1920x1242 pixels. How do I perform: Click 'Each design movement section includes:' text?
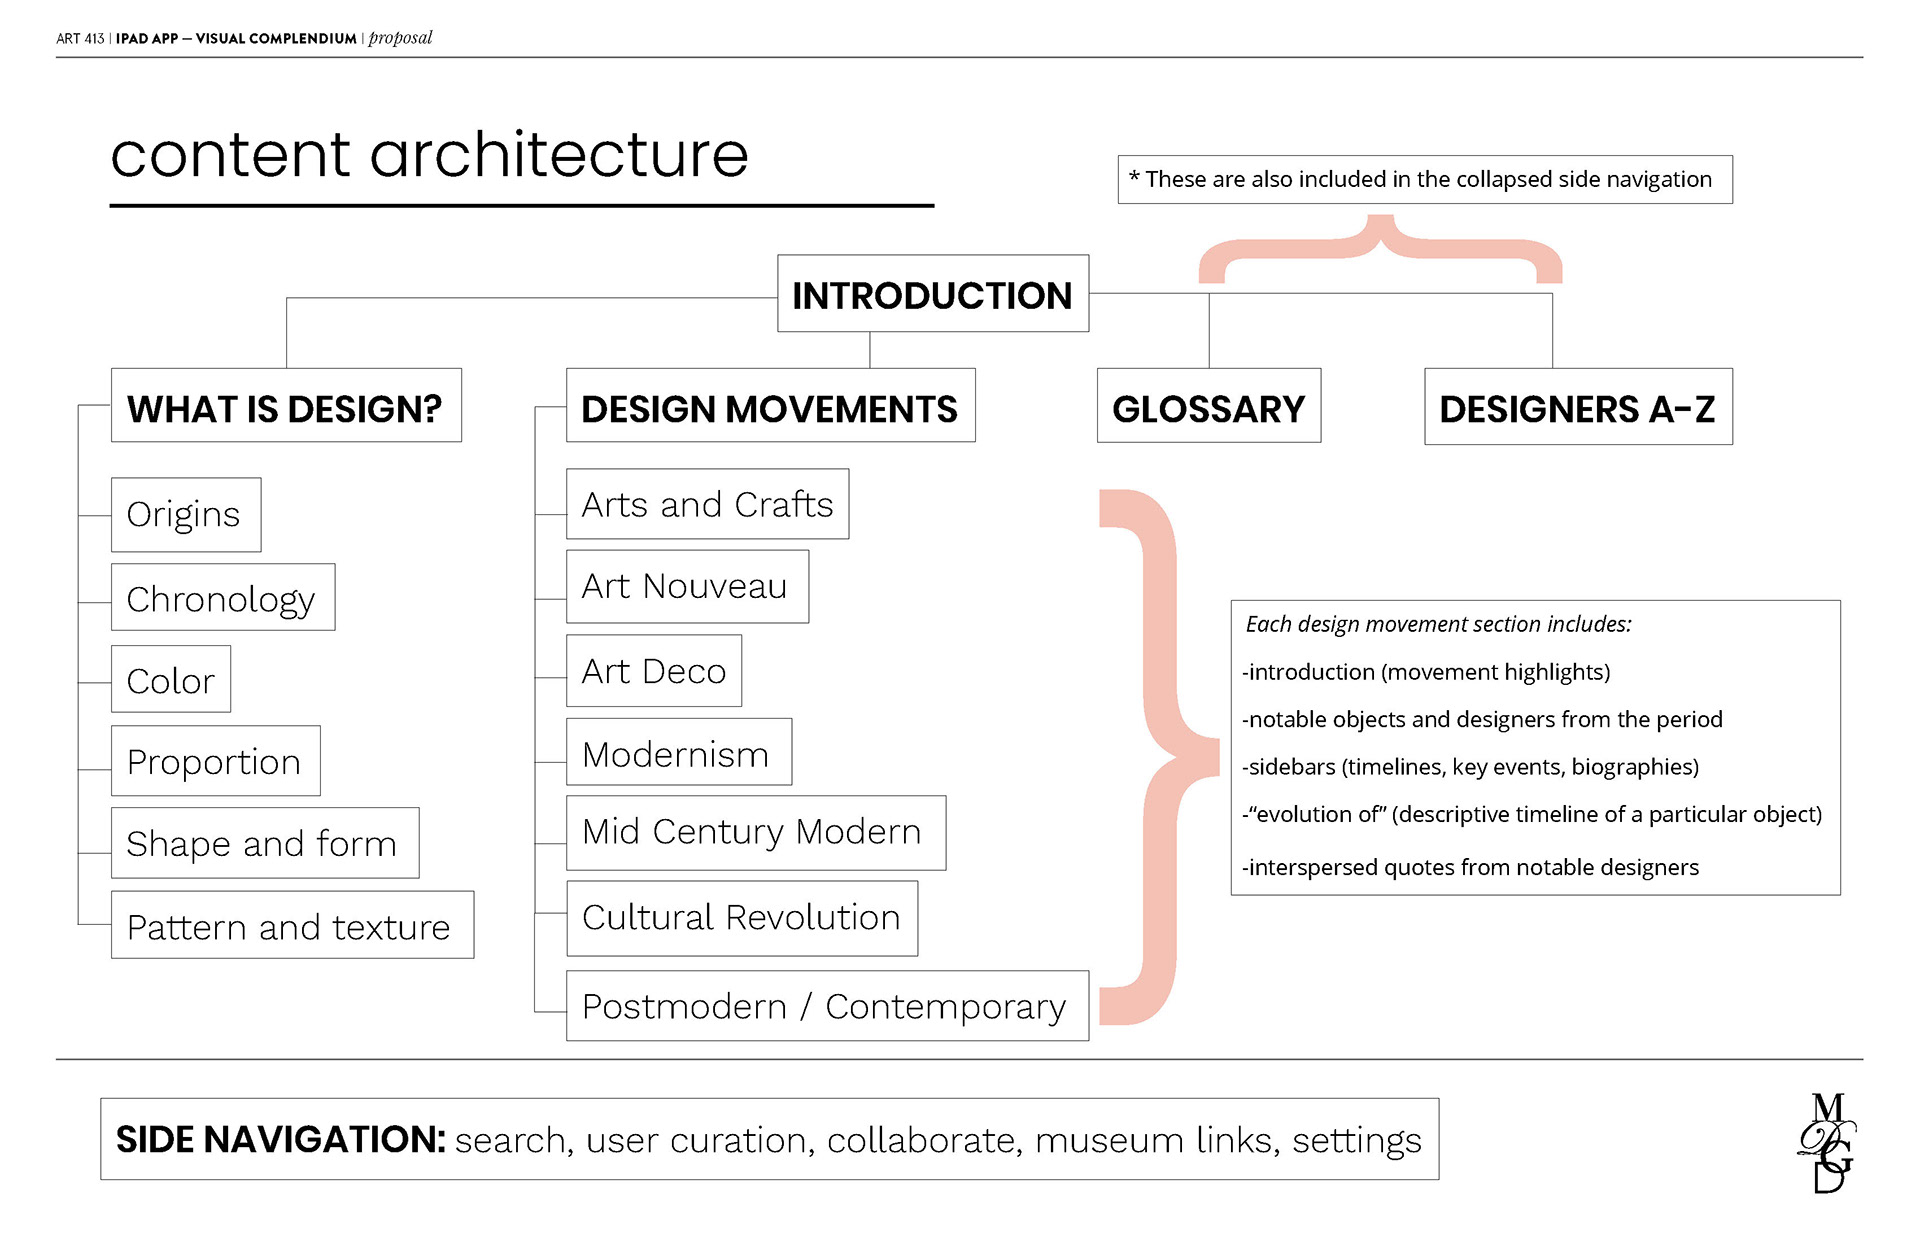1439,624
